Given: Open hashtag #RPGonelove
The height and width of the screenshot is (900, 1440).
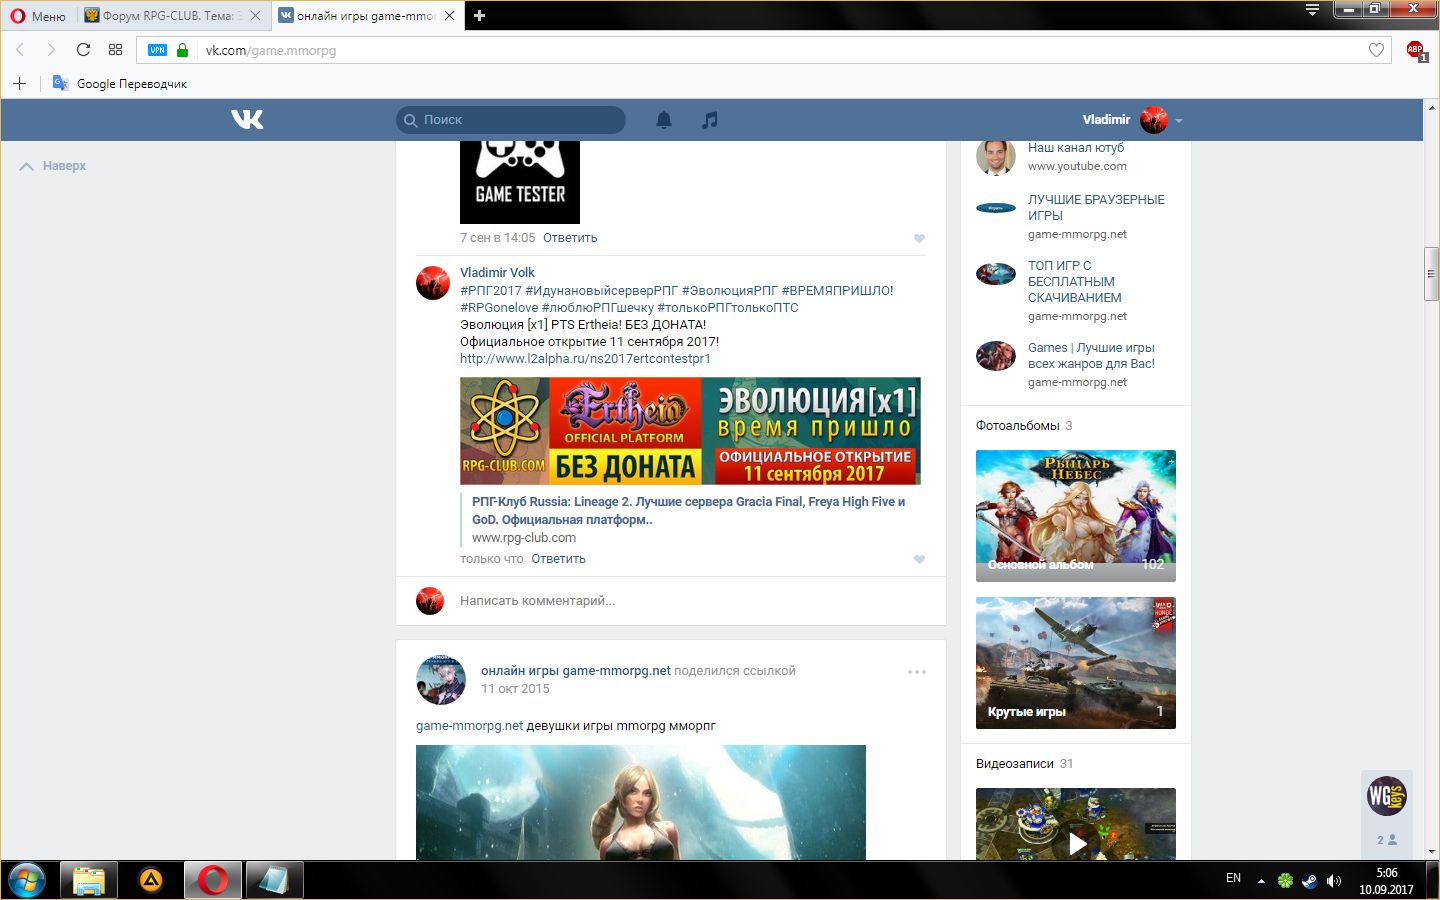Looking at the screenshot, I should point(499,307).
